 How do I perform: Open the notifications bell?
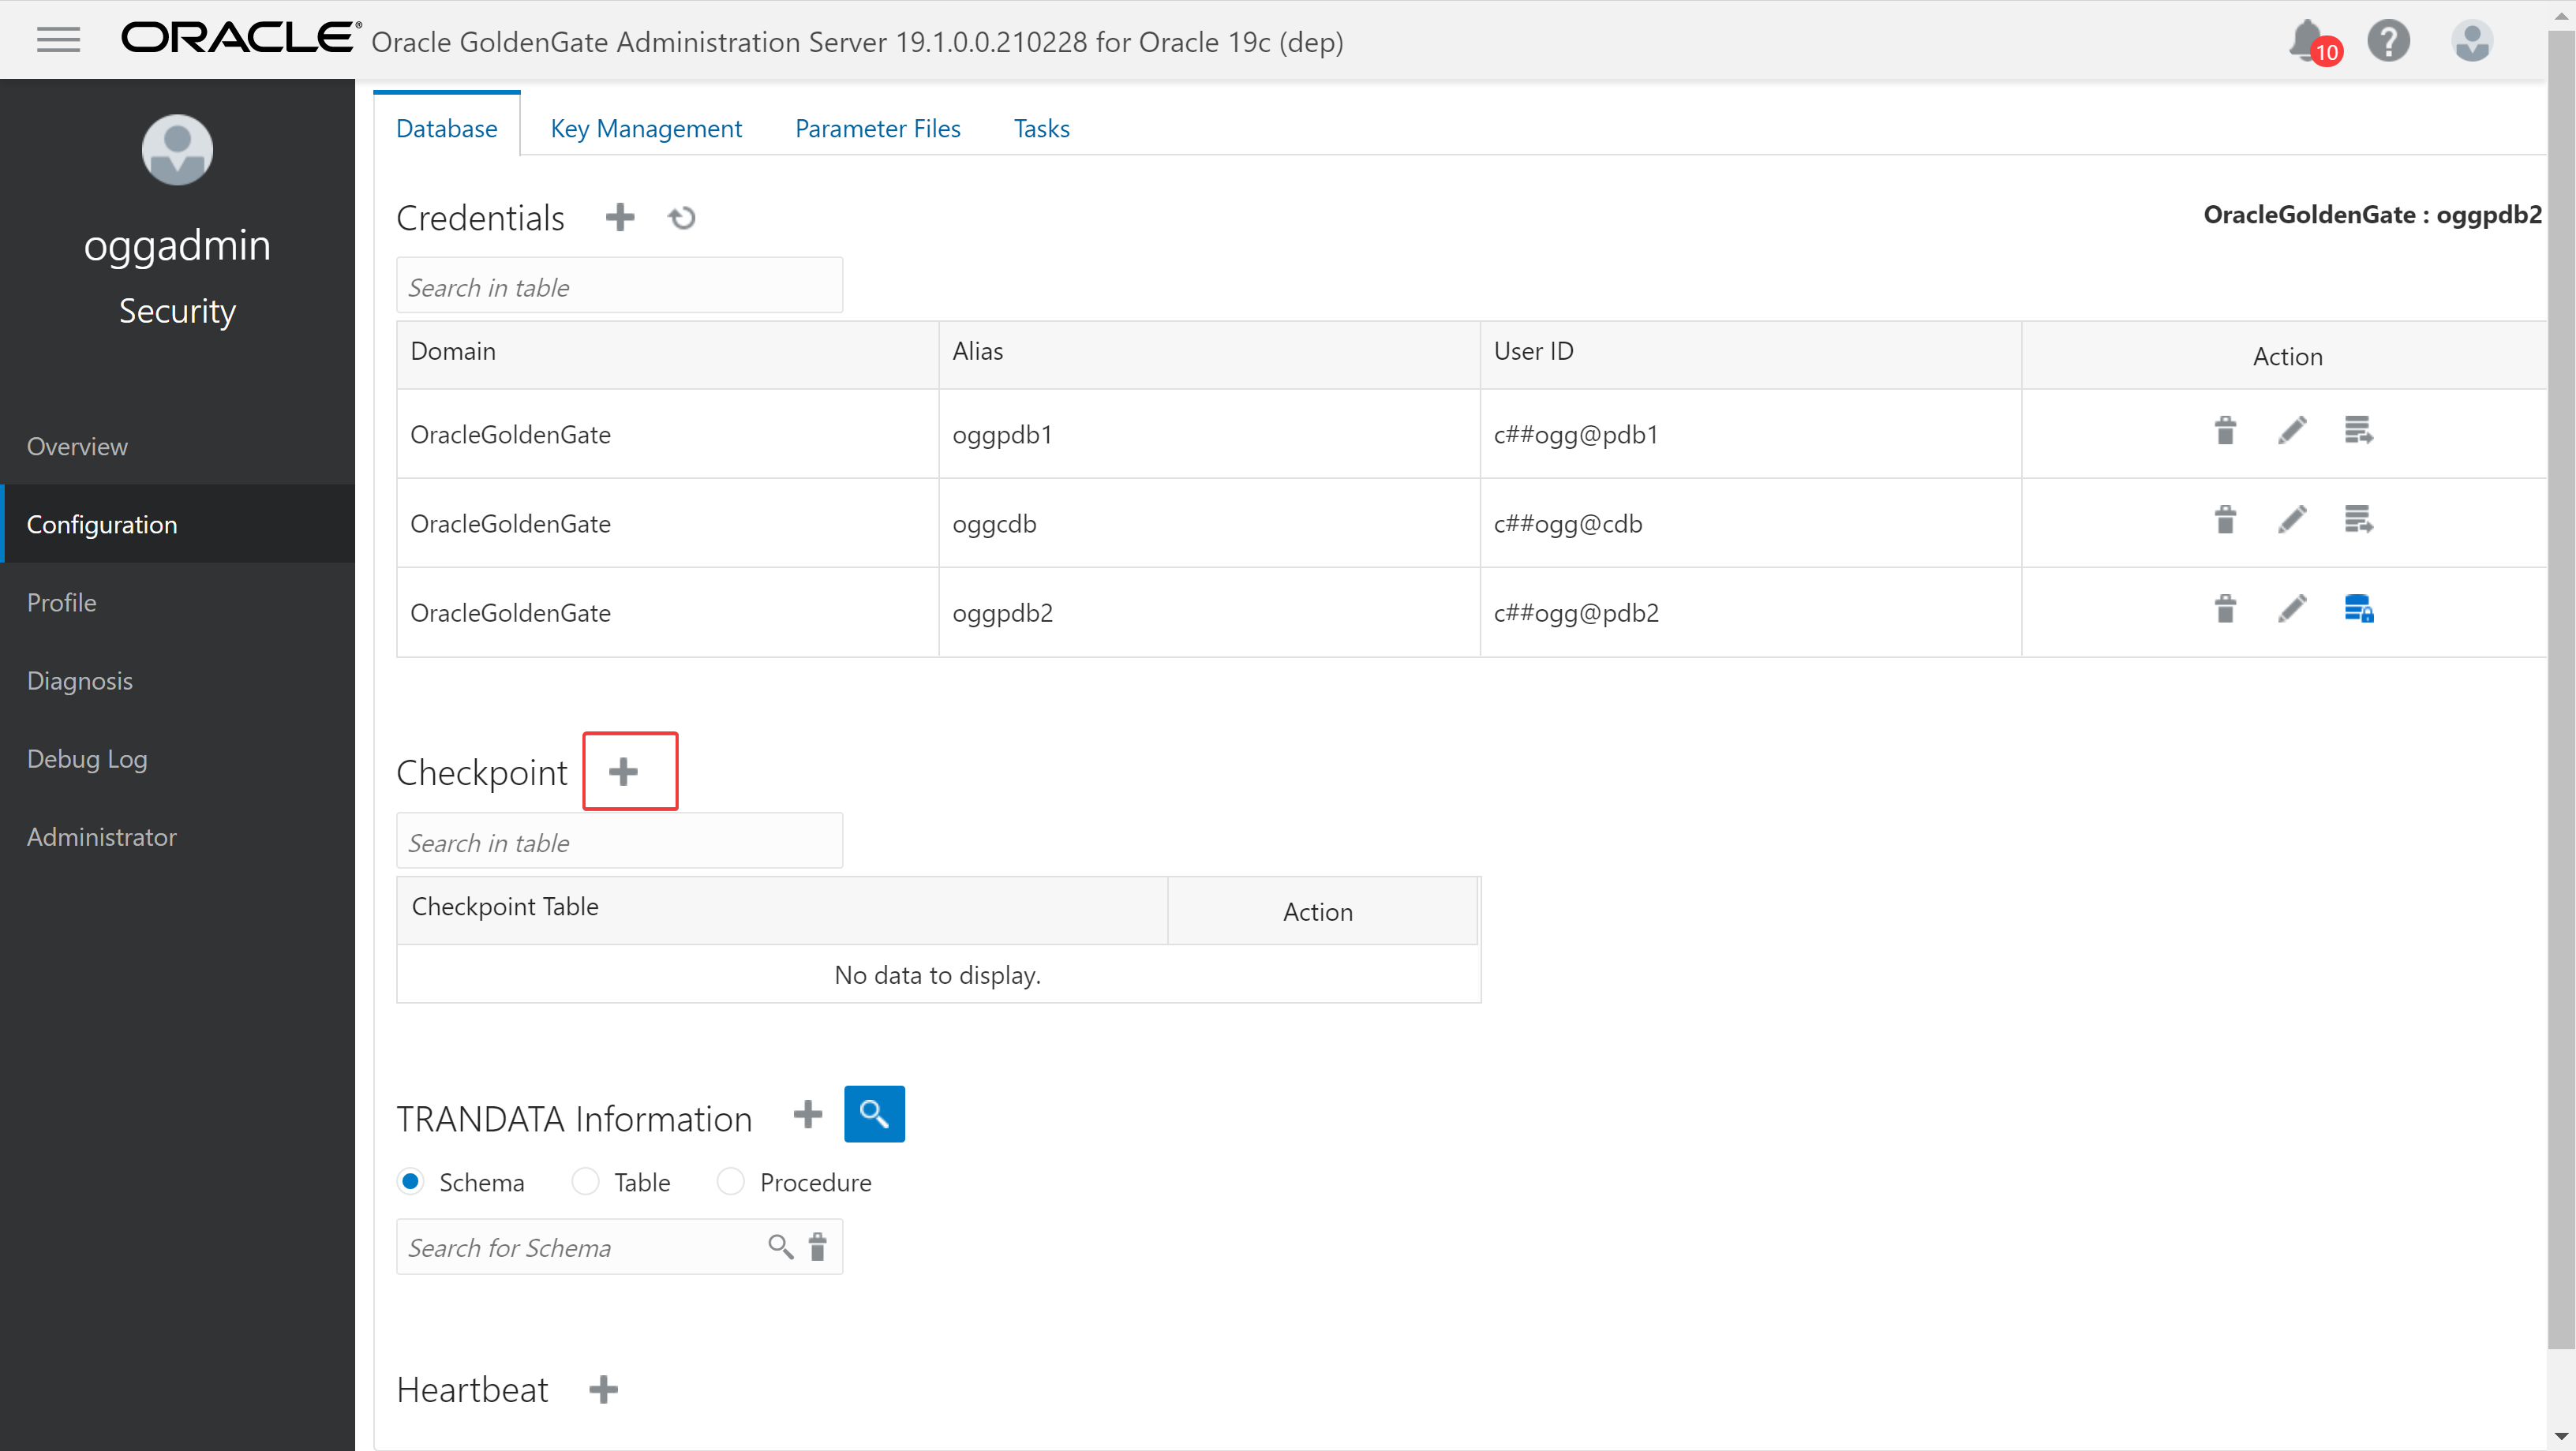(2308, 41)
